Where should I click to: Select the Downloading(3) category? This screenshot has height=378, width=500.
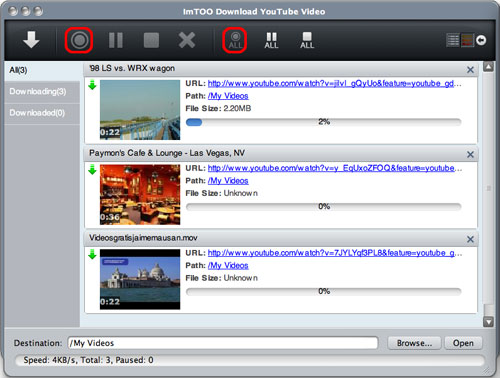(x=42, y=92)
